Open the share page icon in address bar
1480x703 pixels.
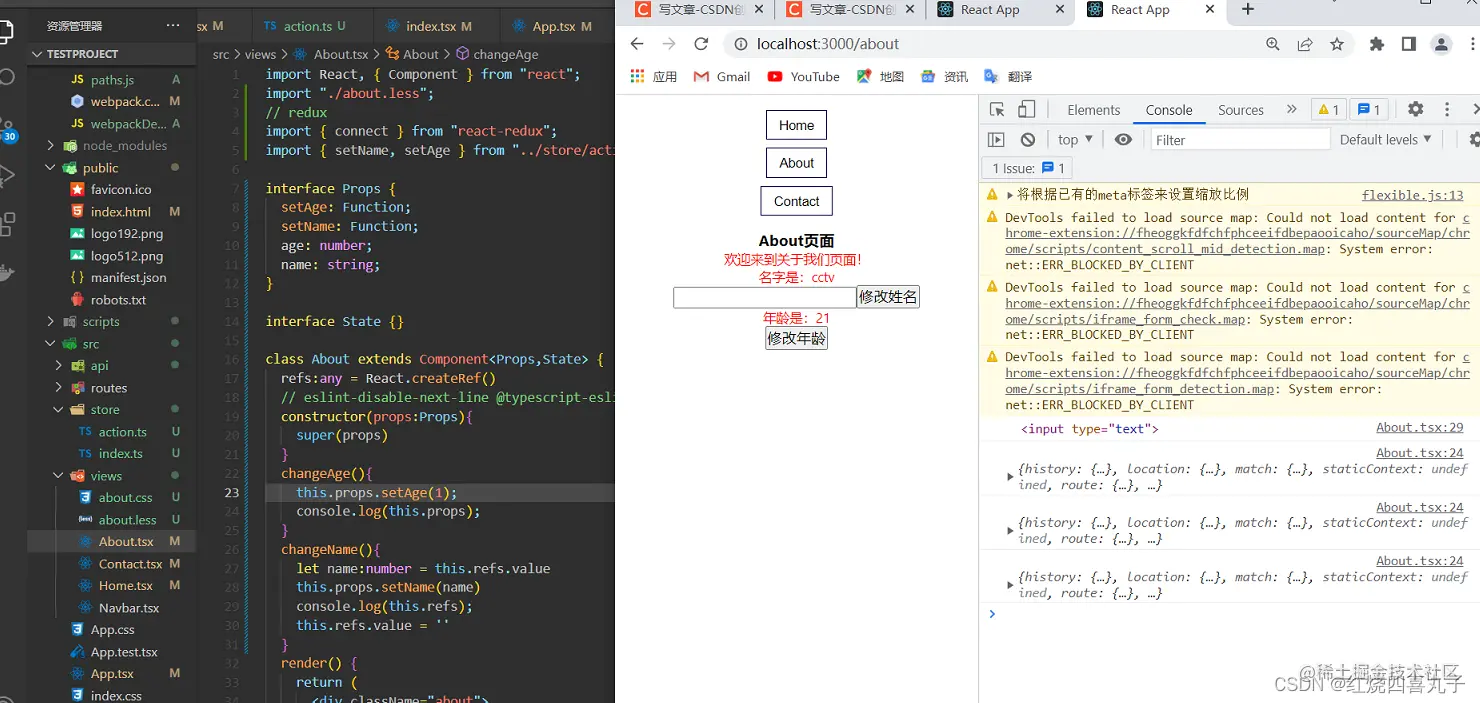pyautogui.click(x=1305, y=44)
